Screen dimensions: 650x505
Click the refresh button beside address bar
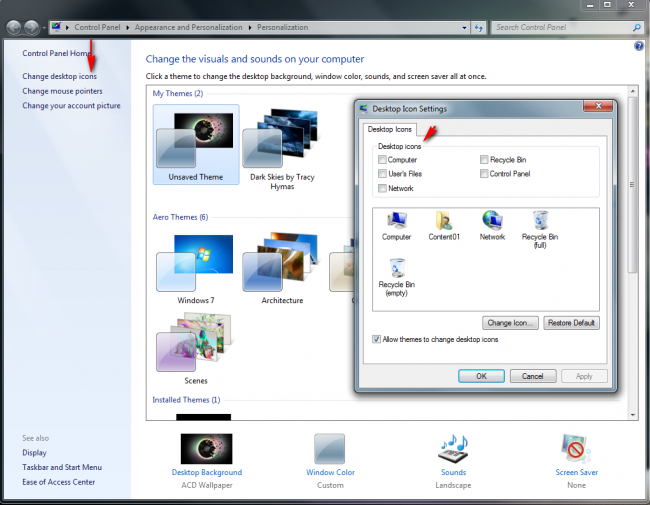[479, 28]
